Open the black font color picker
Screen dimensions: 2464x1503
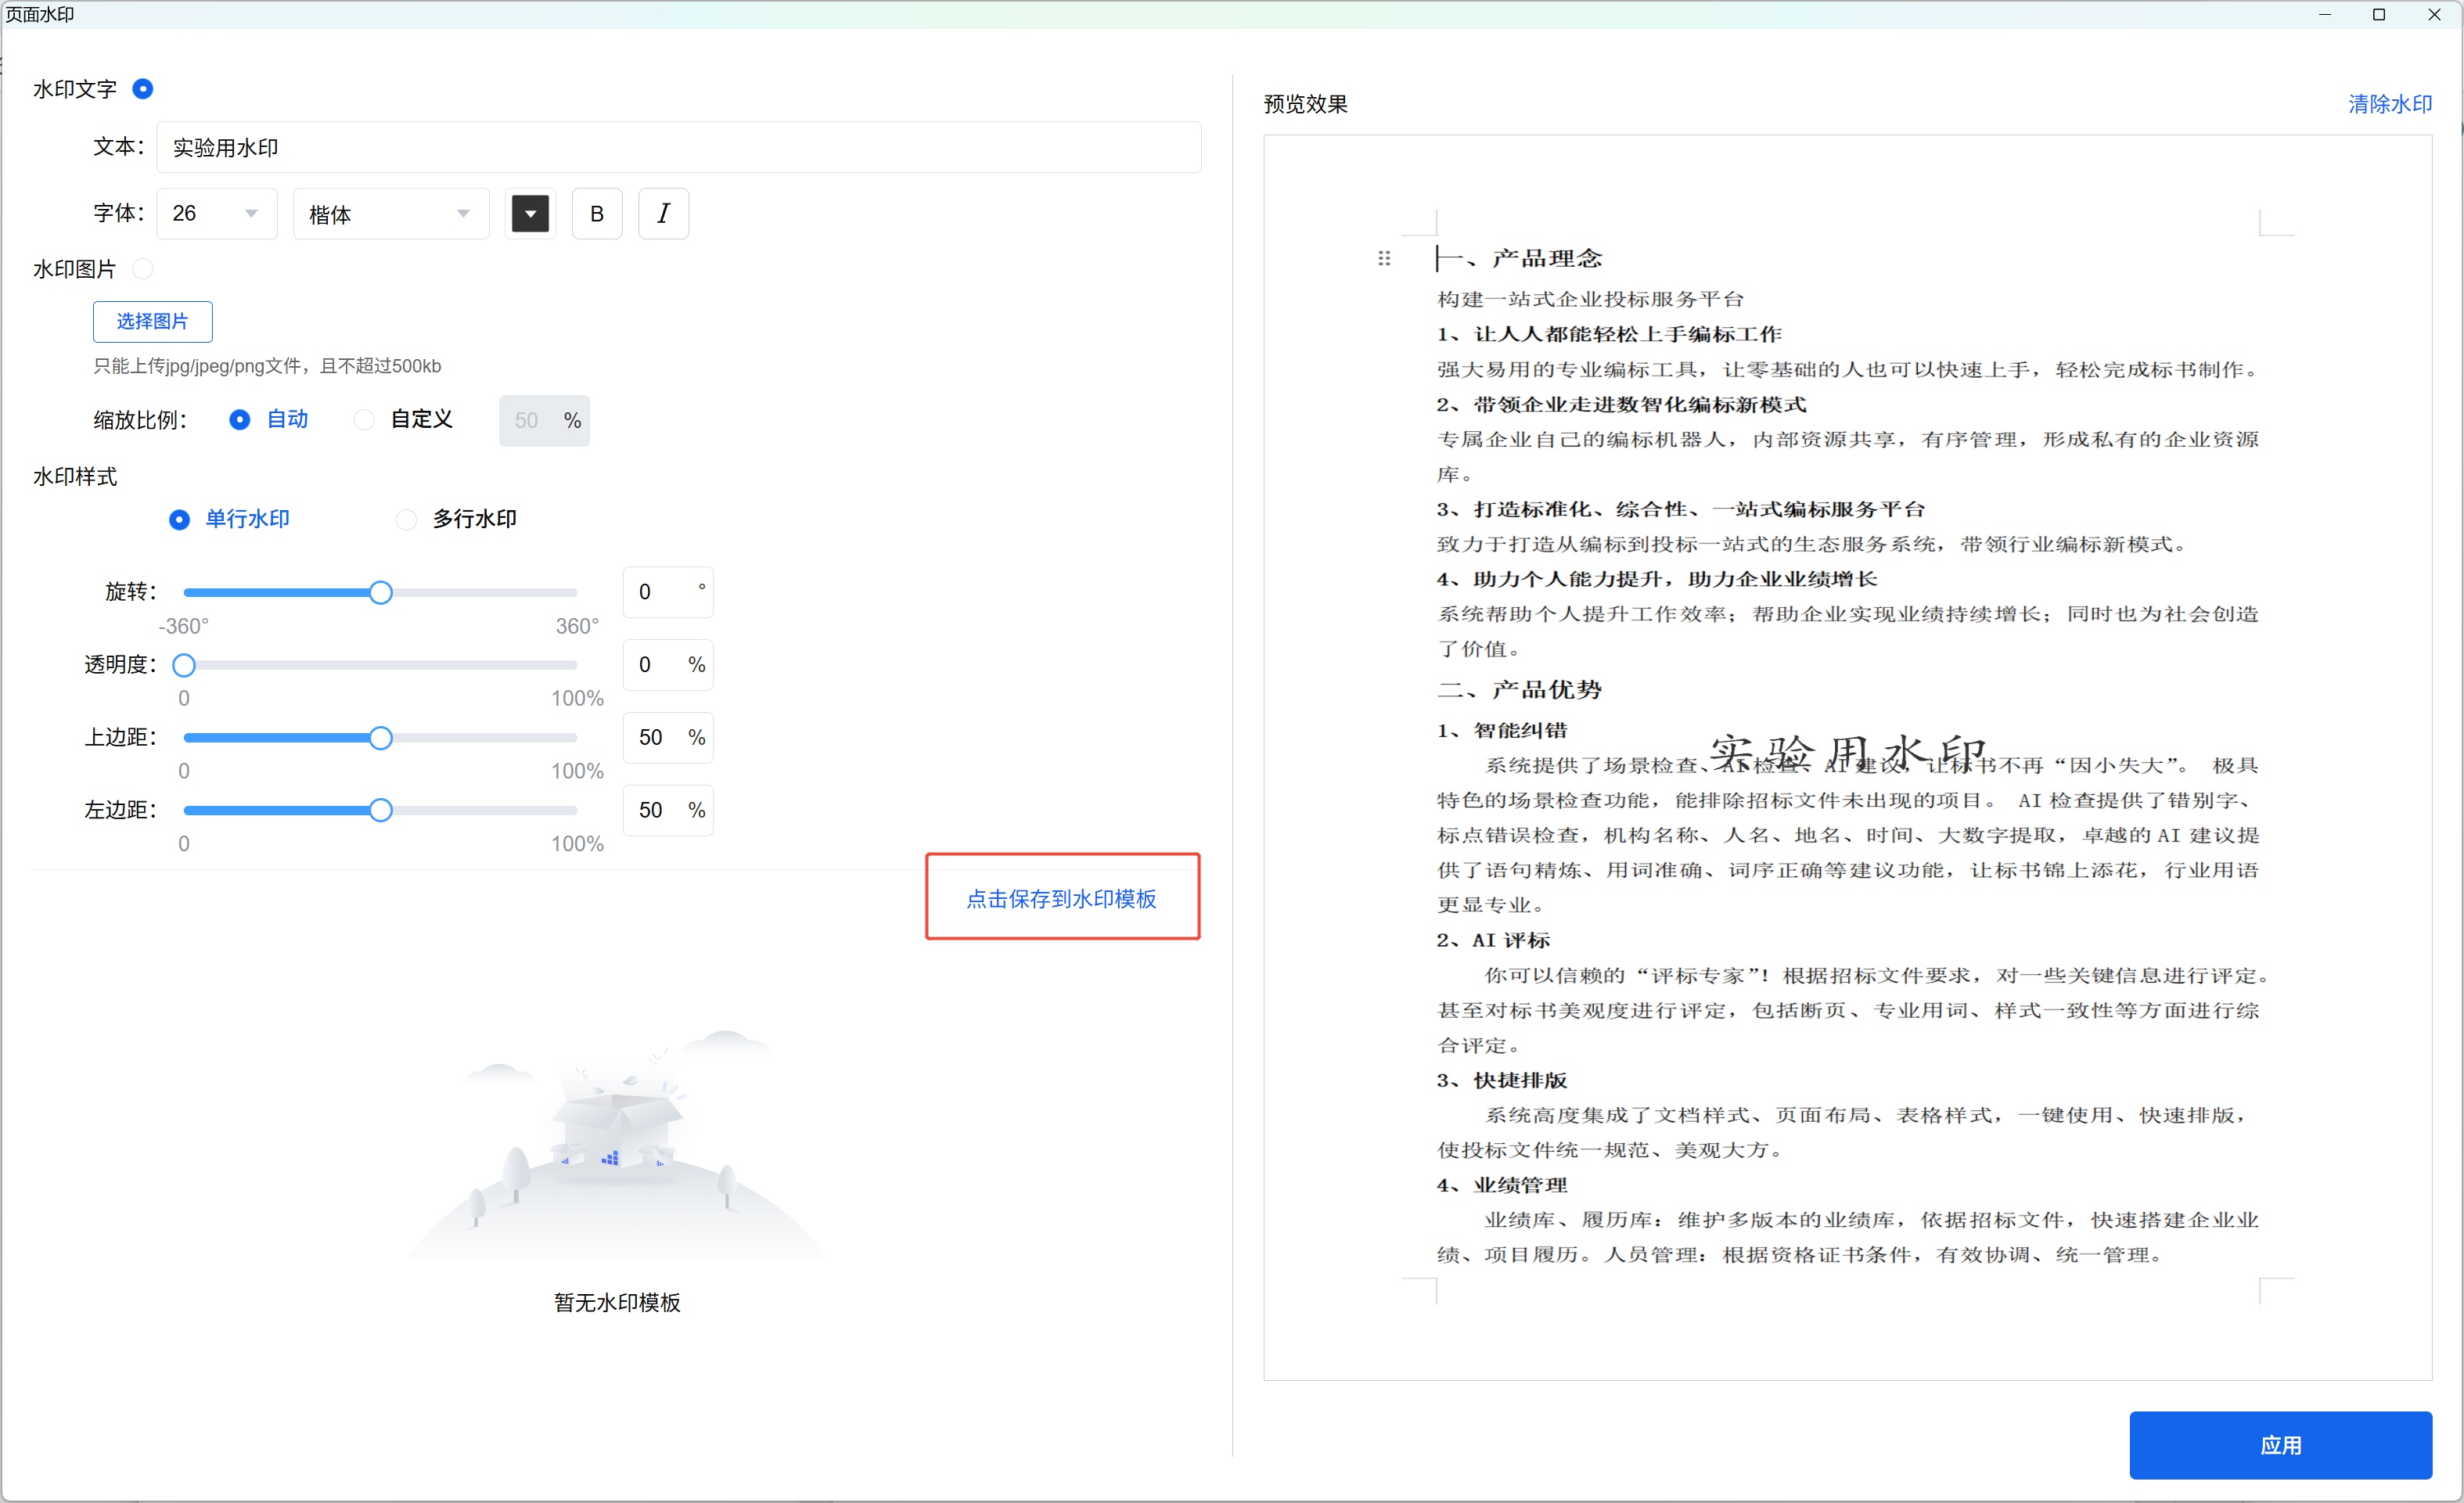click(530, 213)
